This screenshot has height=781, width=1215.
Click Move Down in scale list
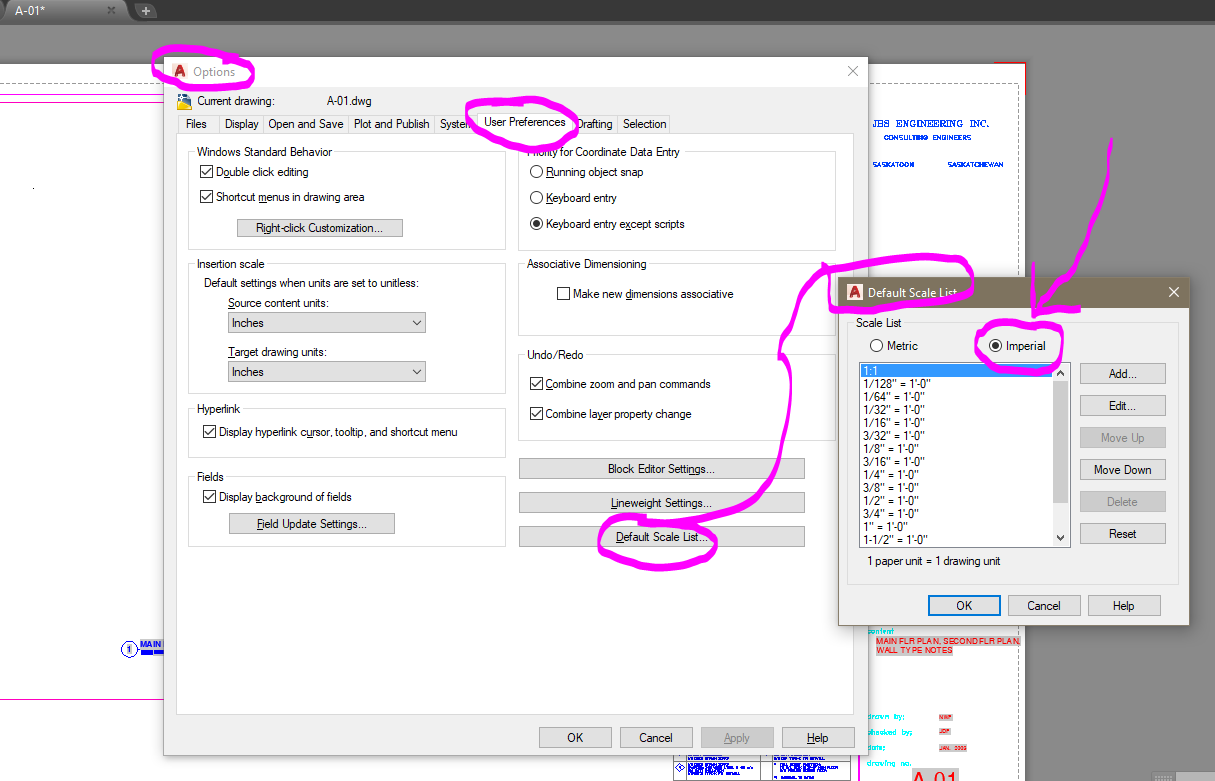point(1123,470)
